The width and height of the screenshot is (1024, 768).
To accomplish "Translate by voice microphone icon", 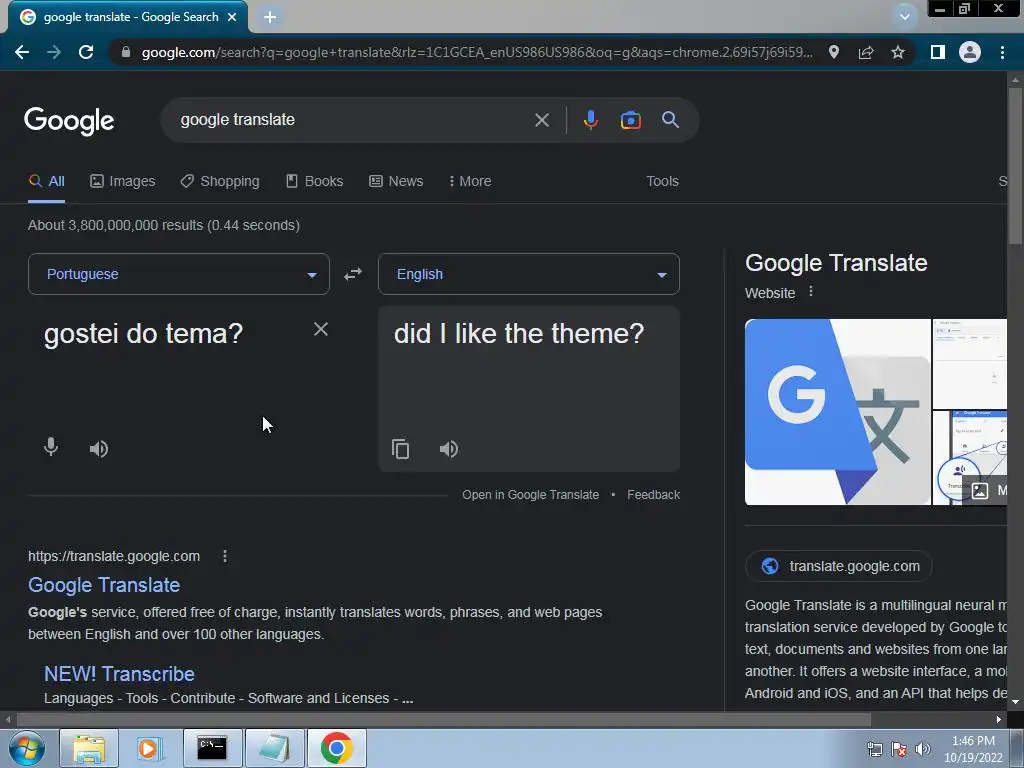I will coord(51,448).
